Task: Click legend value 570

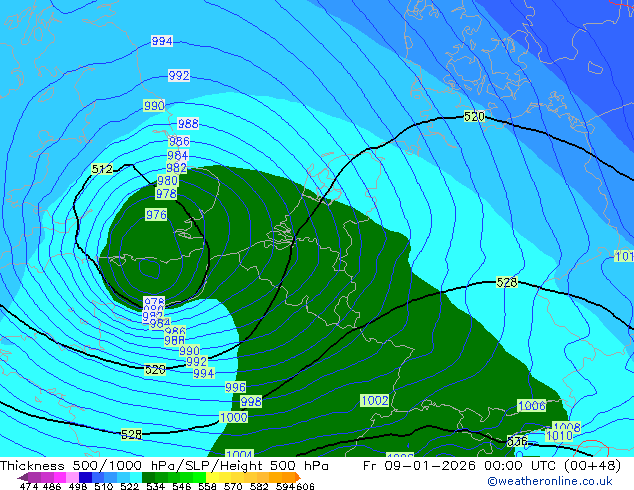Action: tap(233, 486)
